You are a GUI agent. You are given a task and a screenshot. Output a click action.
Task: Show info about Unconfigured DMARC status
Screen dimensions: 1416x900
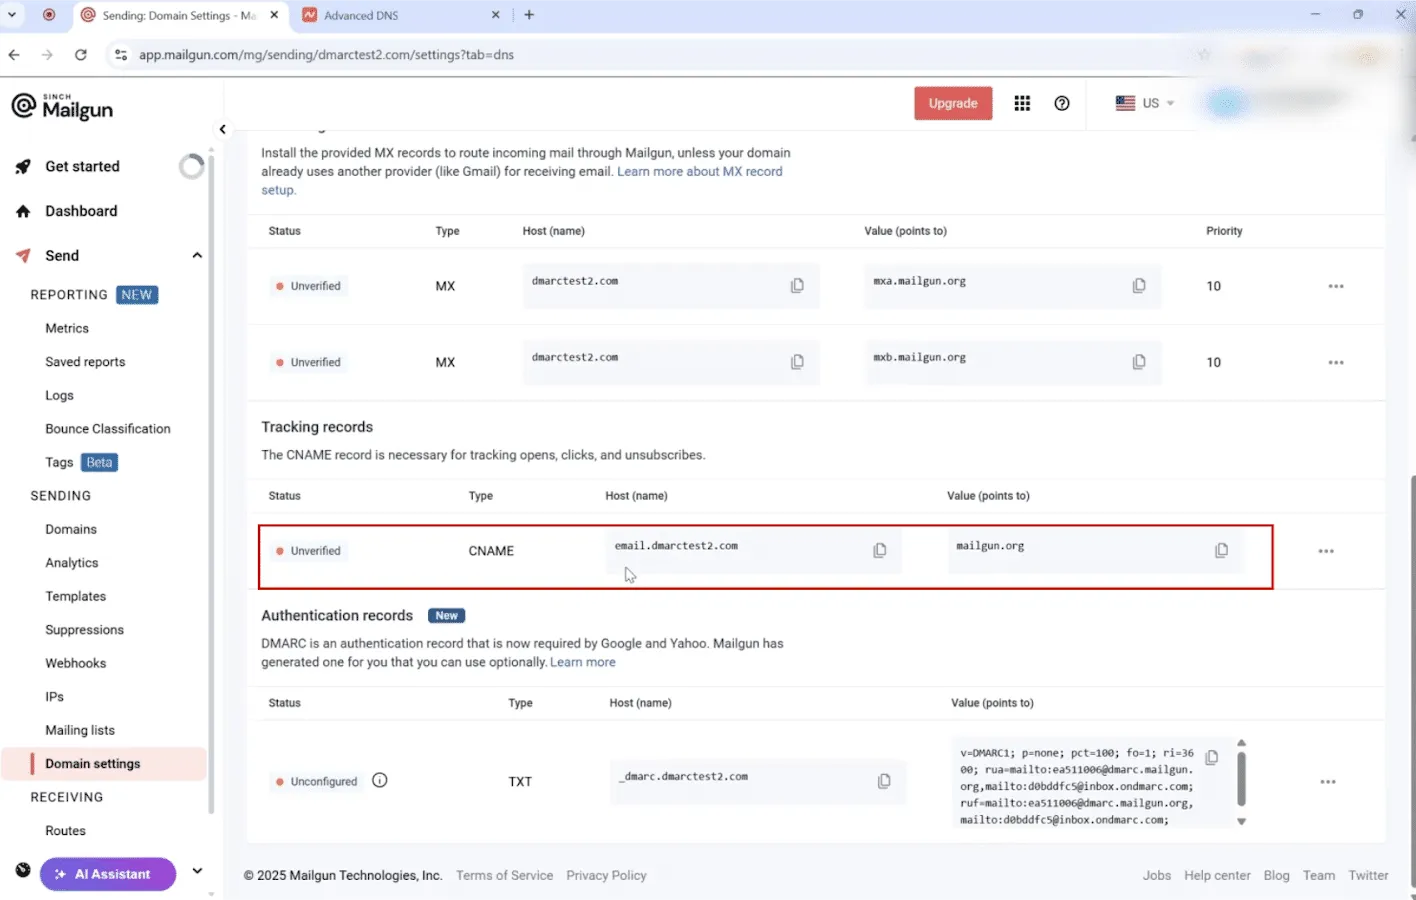click(380, 781)
